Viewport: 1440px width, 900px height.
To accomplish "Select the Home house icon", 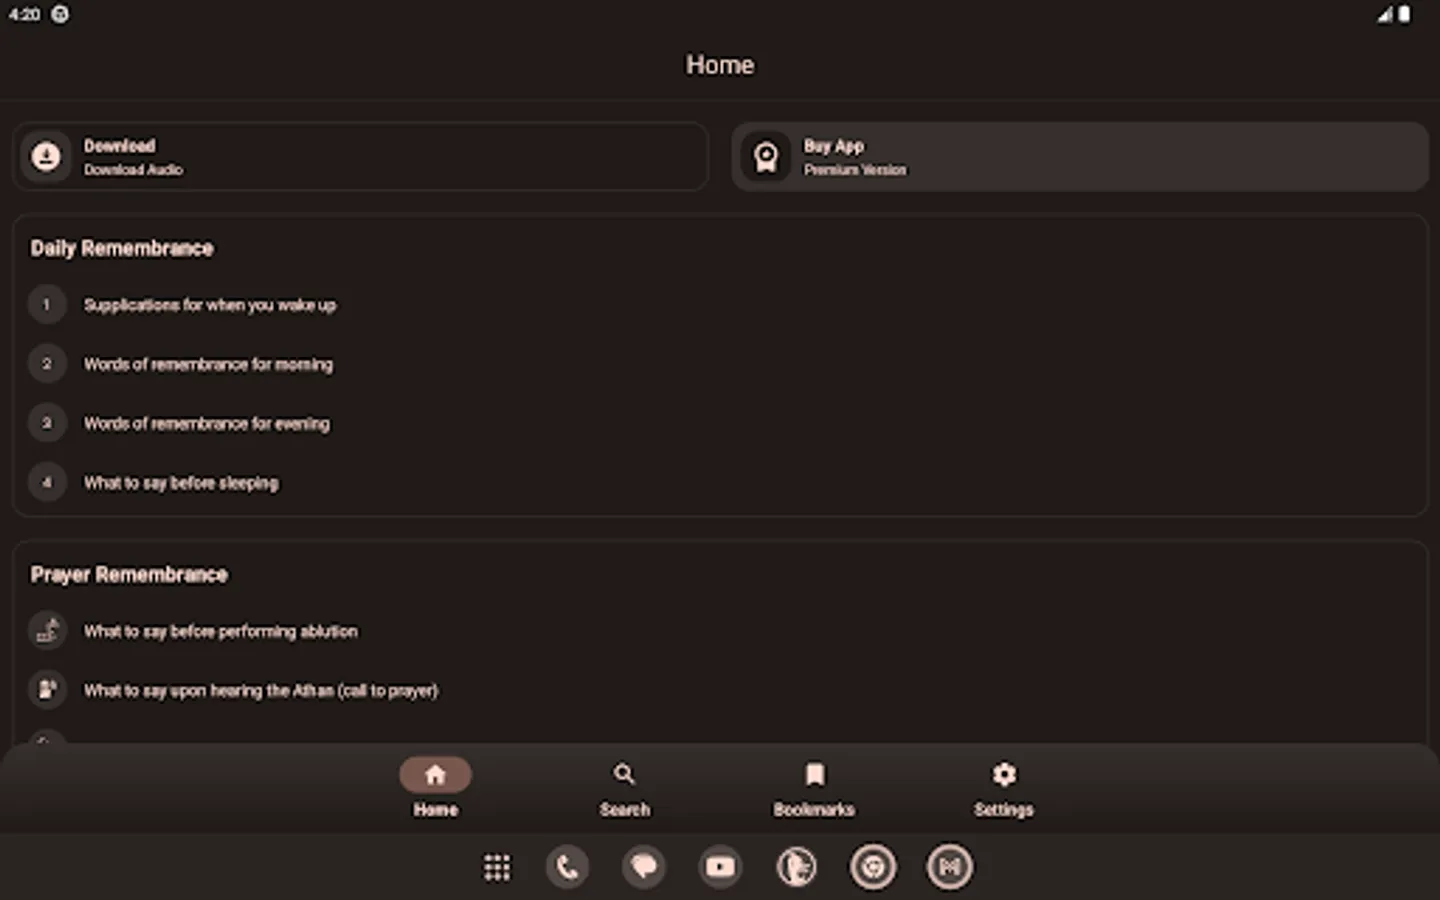I will (x=435, y=773).
